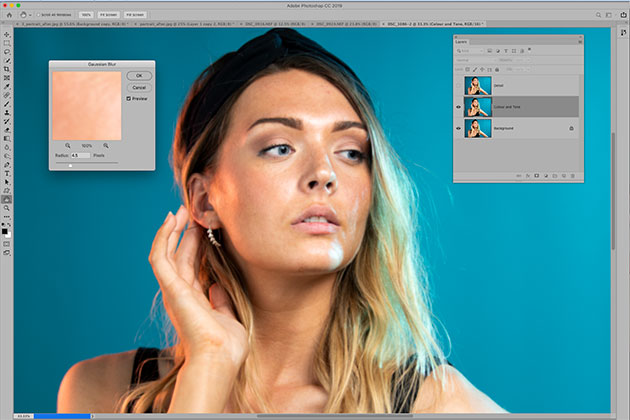Show the Detail layer visibility
630x420 pixels.
tap(458, 86)
